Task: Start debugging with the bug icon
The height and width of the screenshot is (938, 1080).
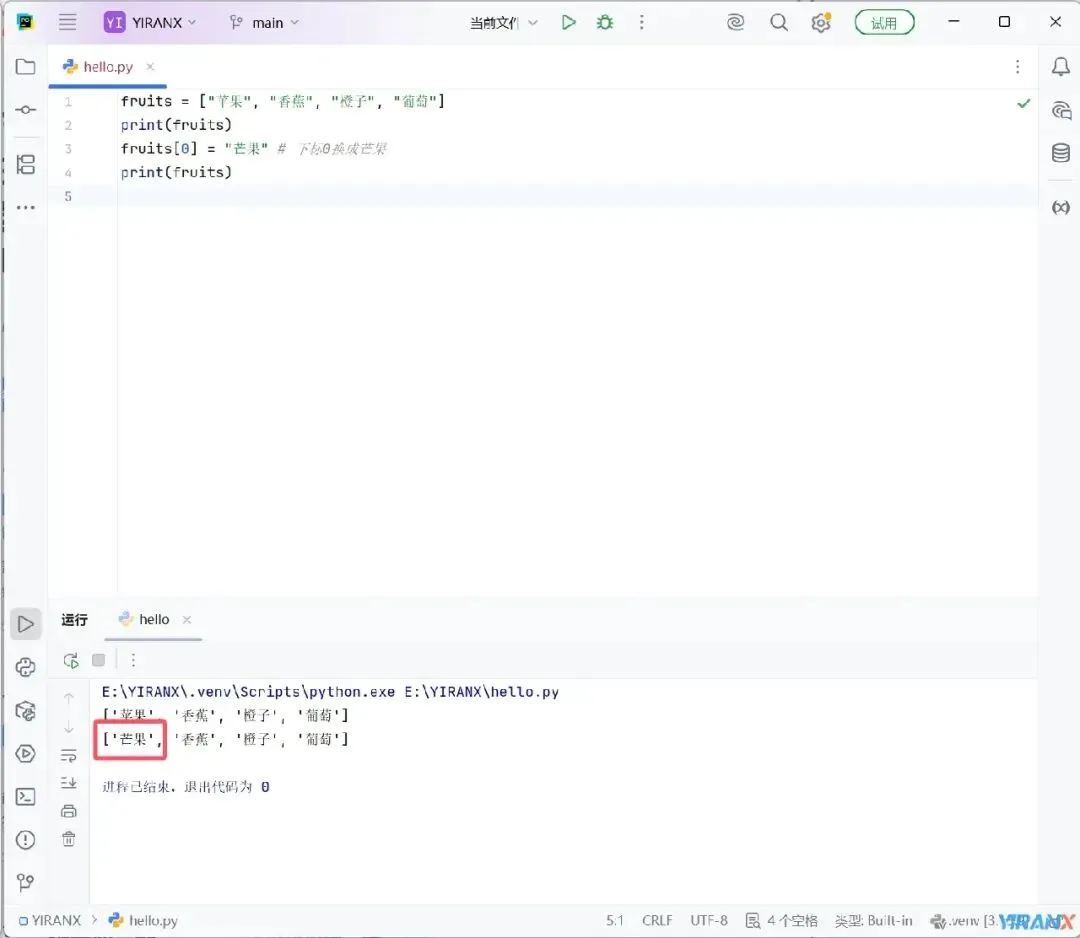Action: coord(605,23)
